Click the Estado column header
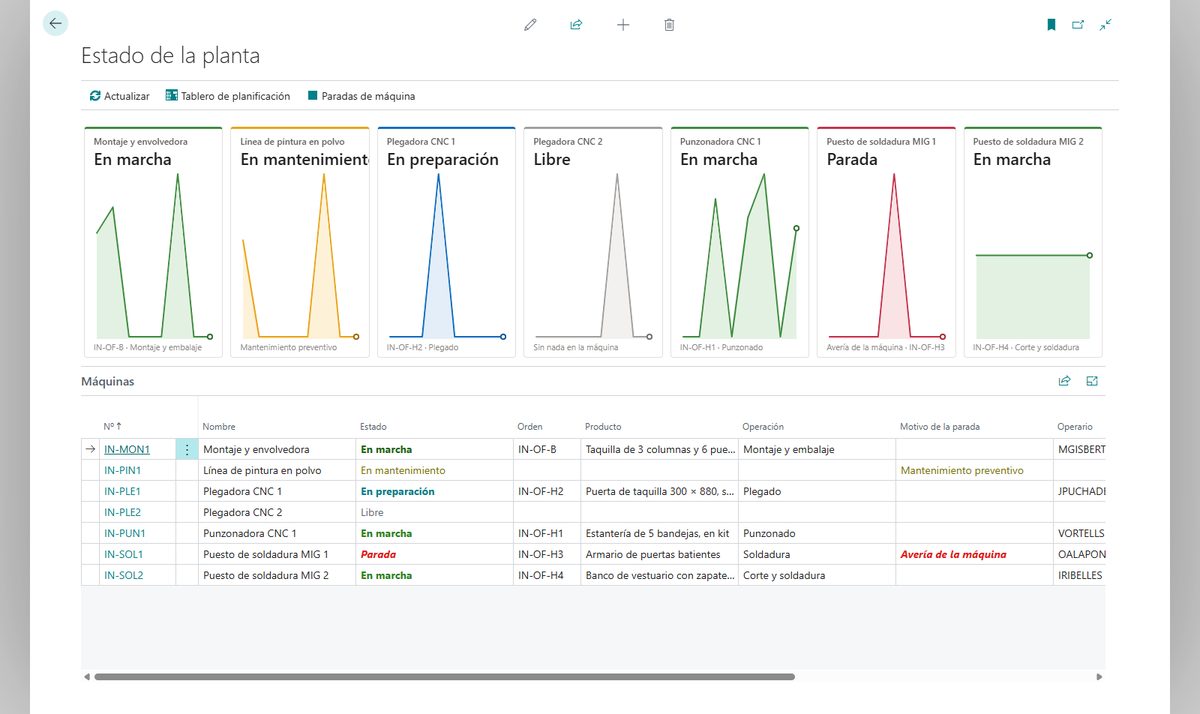1200x714 pixels. 373,427
